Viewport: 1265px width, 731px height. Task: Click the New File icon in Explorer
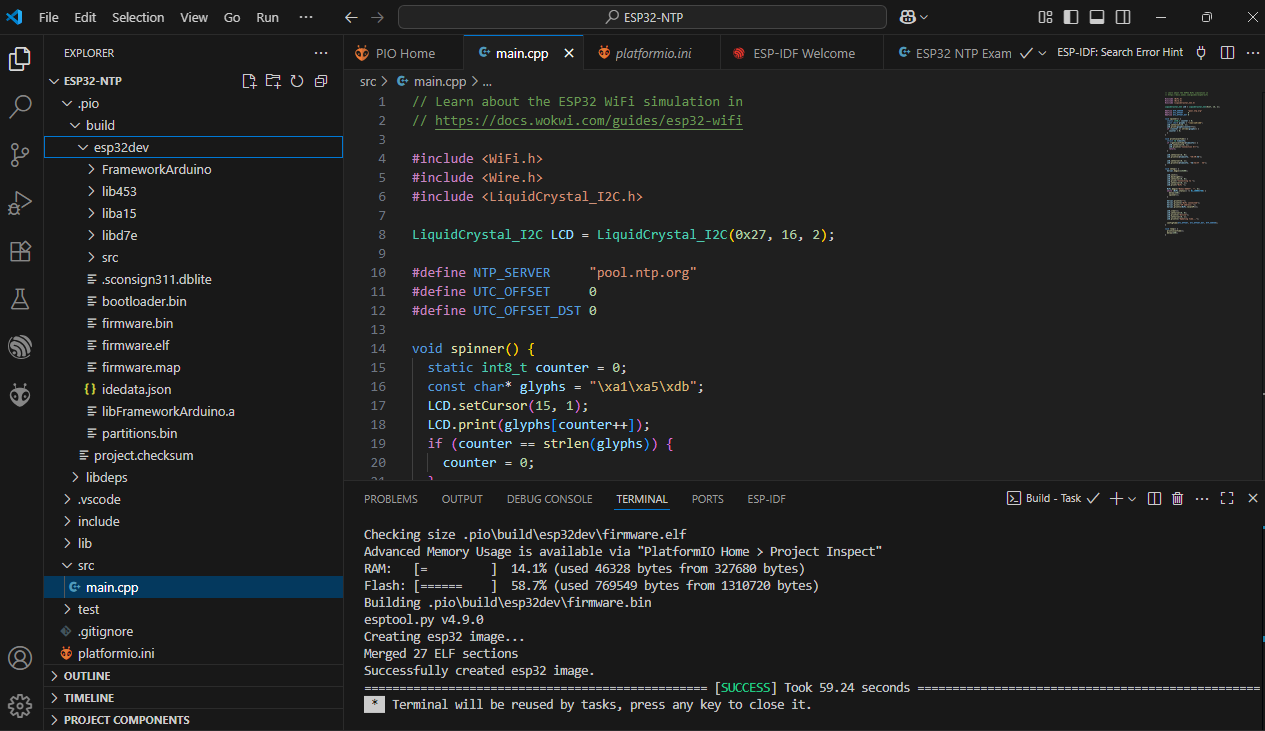coord(249,81)
